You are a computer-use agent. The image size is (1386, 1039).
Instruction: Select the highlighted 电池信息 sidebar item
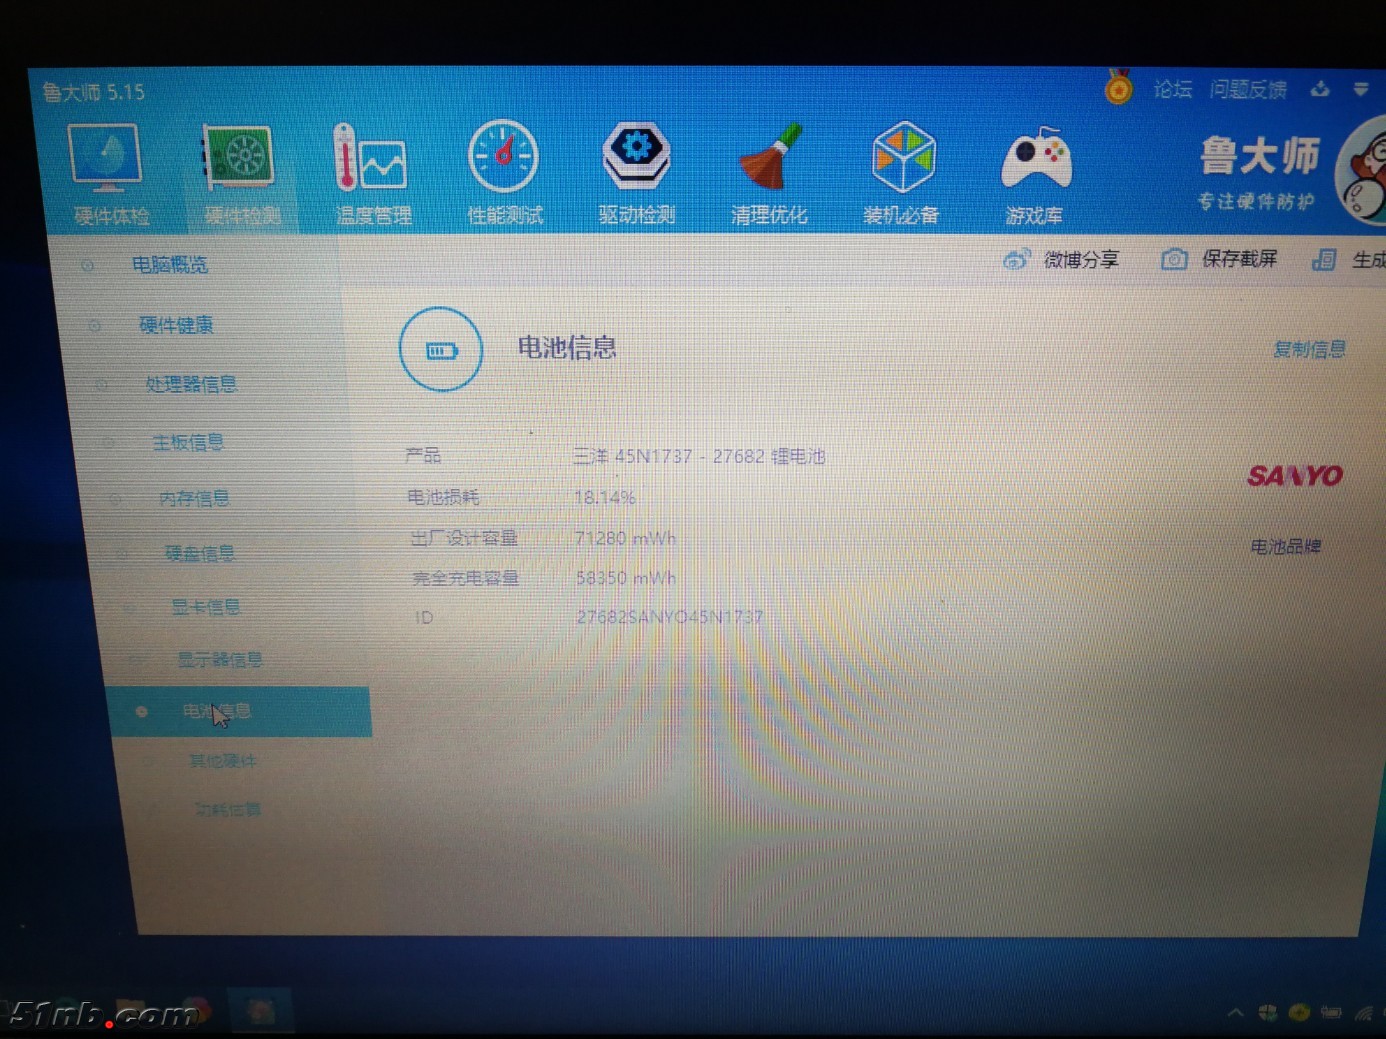click(240, 712)
